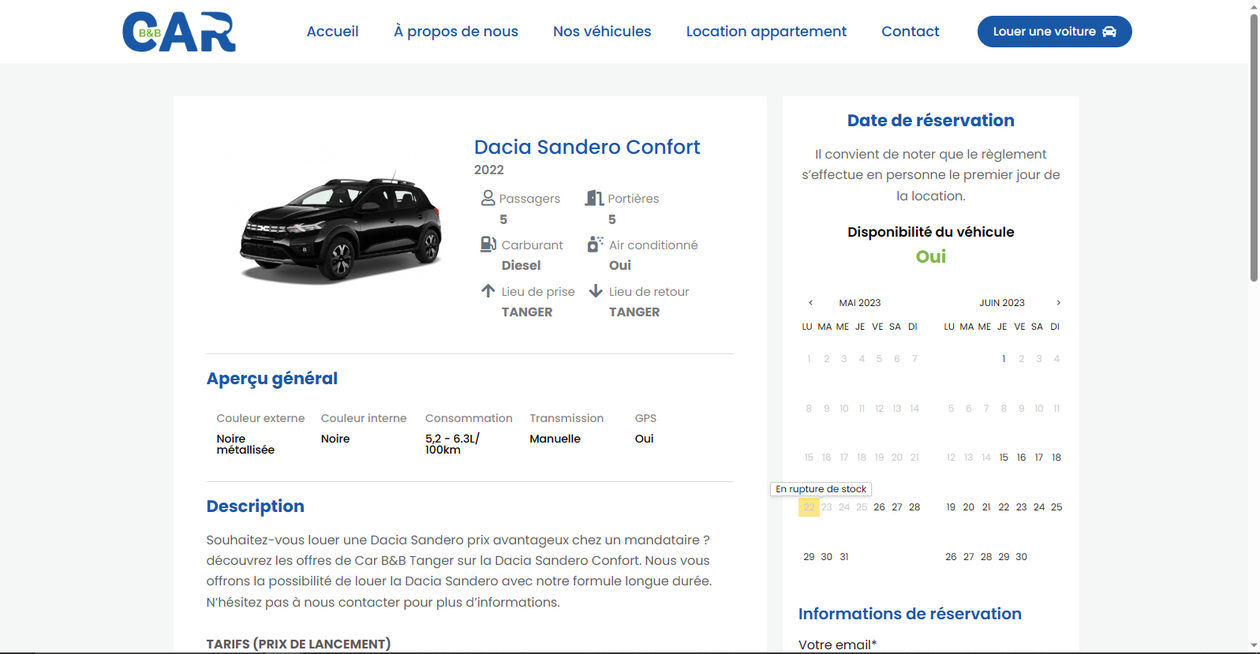Go to next month in calendar
Screen dimensions: 1260x654
tap(1058, 303)
